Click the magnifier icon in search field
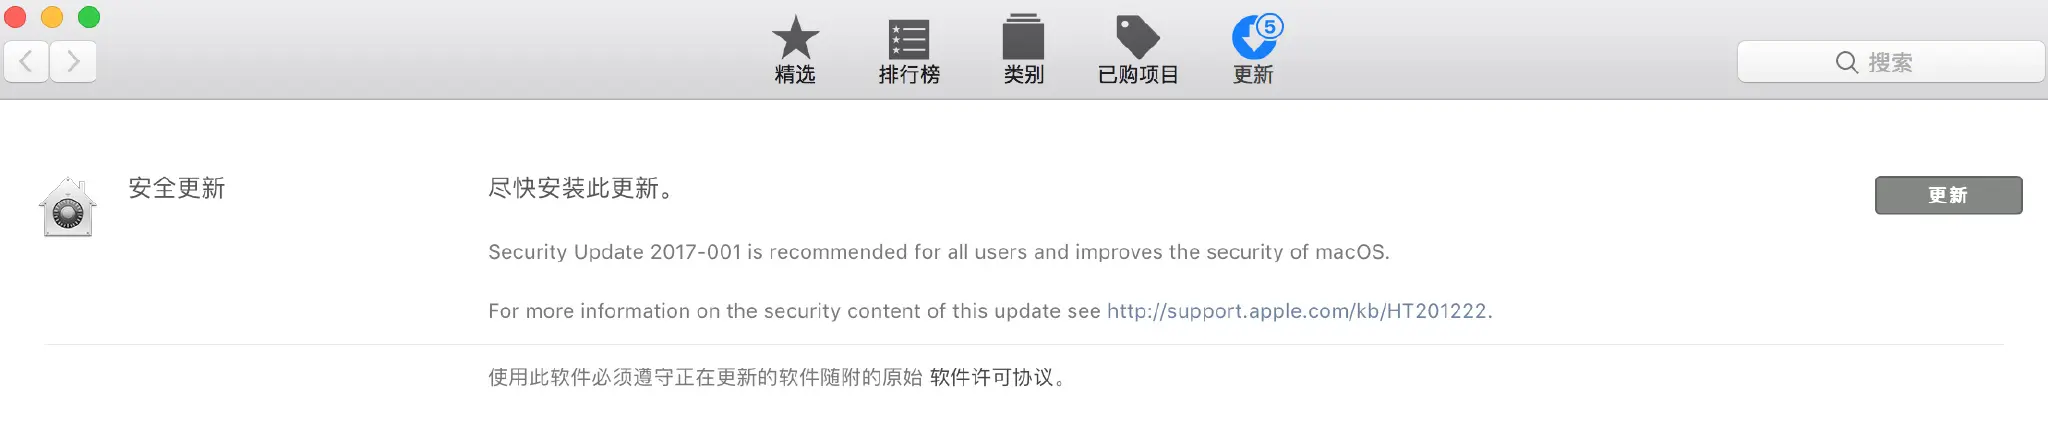Screen dimensions: 2048x428 coord(1846,62)
